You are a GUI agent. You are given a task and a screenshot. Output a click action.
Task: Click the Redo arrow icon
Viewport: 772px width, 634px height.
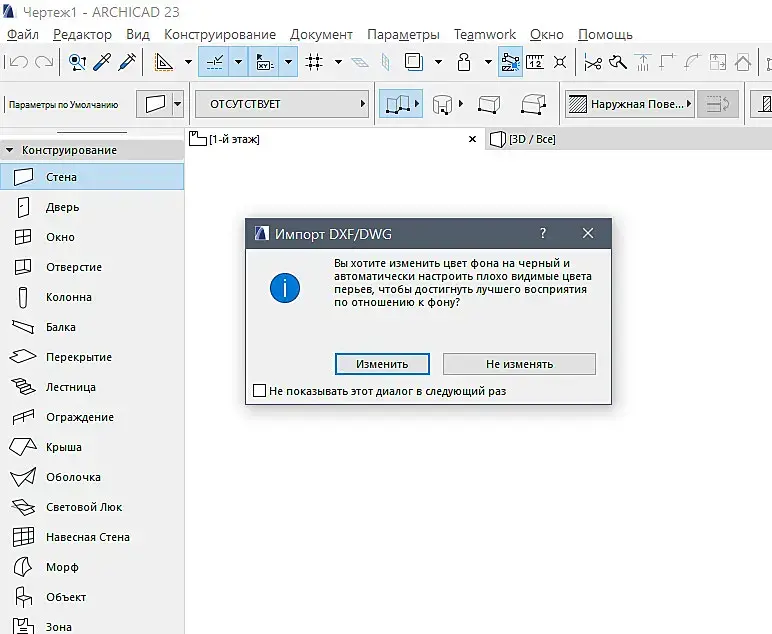[44, 62]
